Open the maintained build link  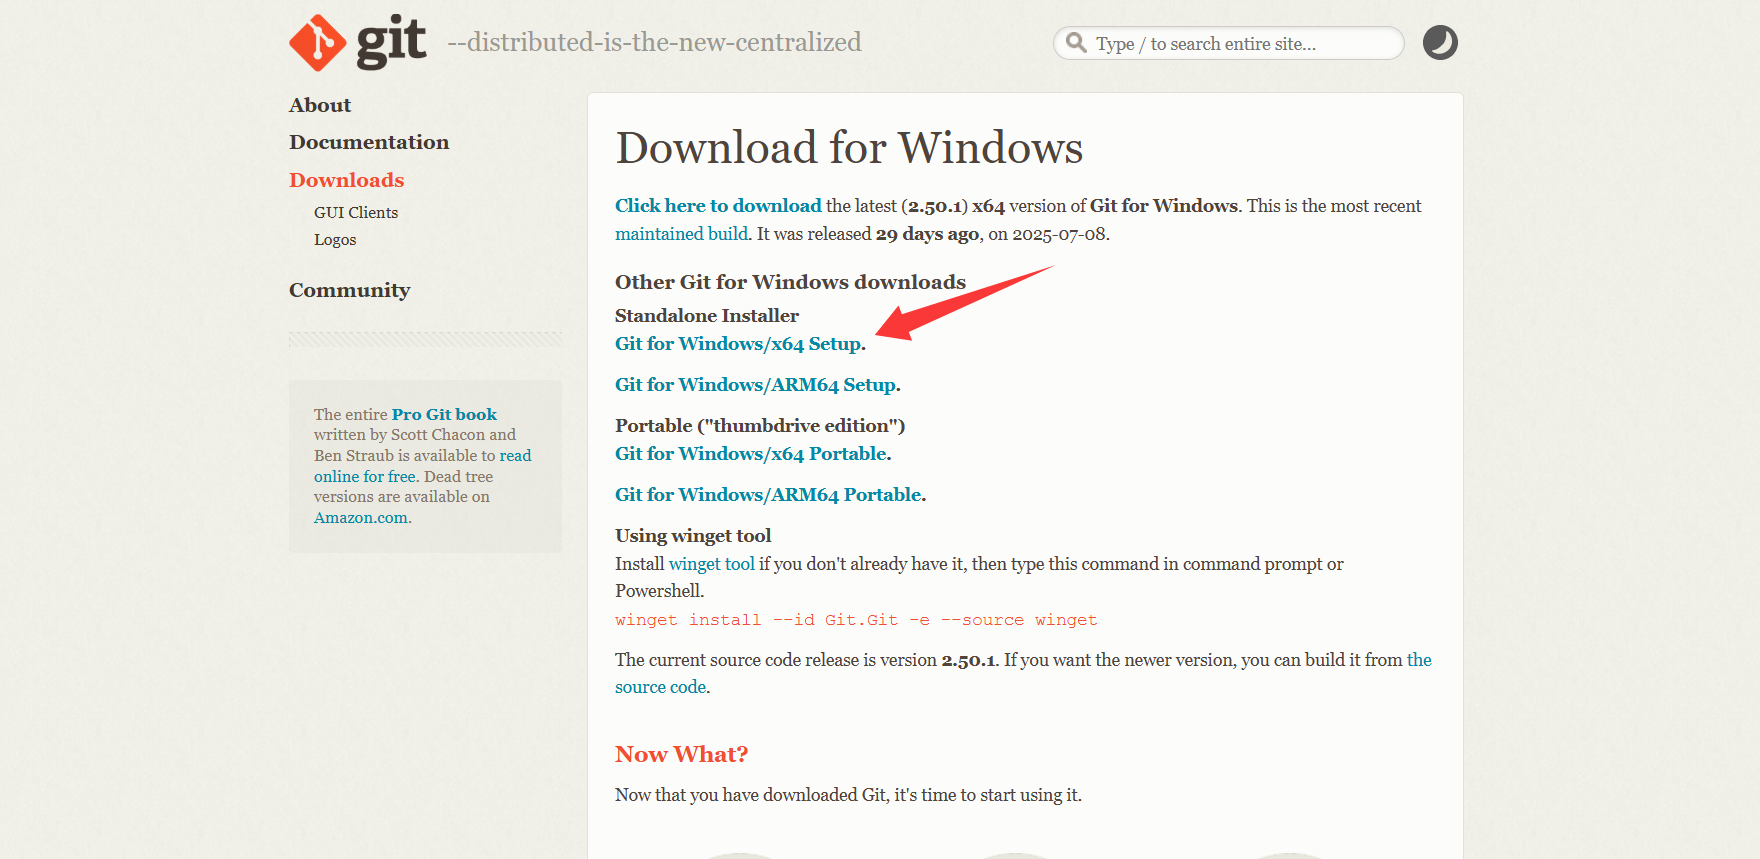click(682, 233)
